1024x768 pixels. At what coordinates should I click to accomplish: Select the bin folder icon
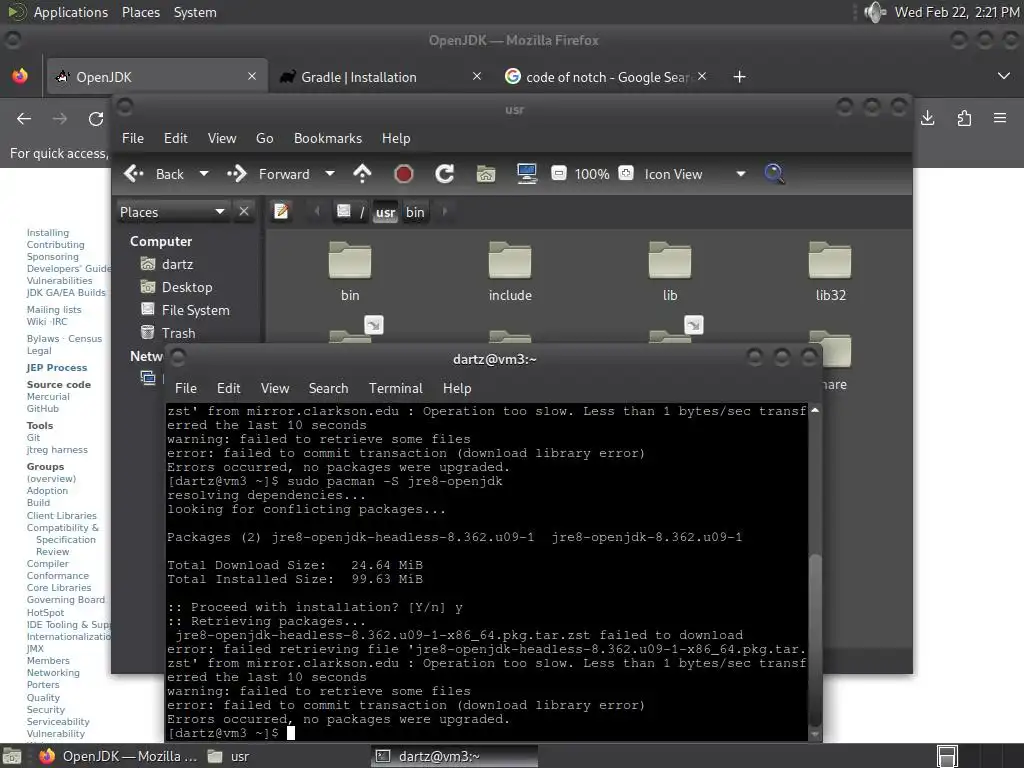[x=350, y=260]
